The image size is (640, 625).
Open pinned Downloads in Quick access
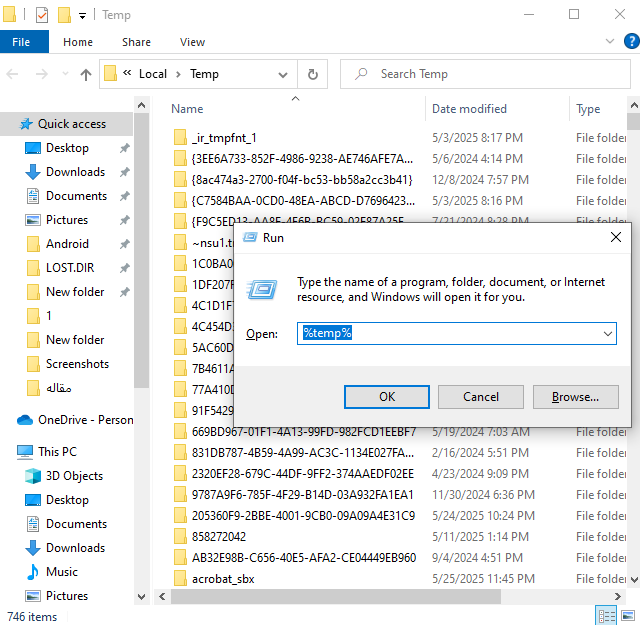point(75,172)
